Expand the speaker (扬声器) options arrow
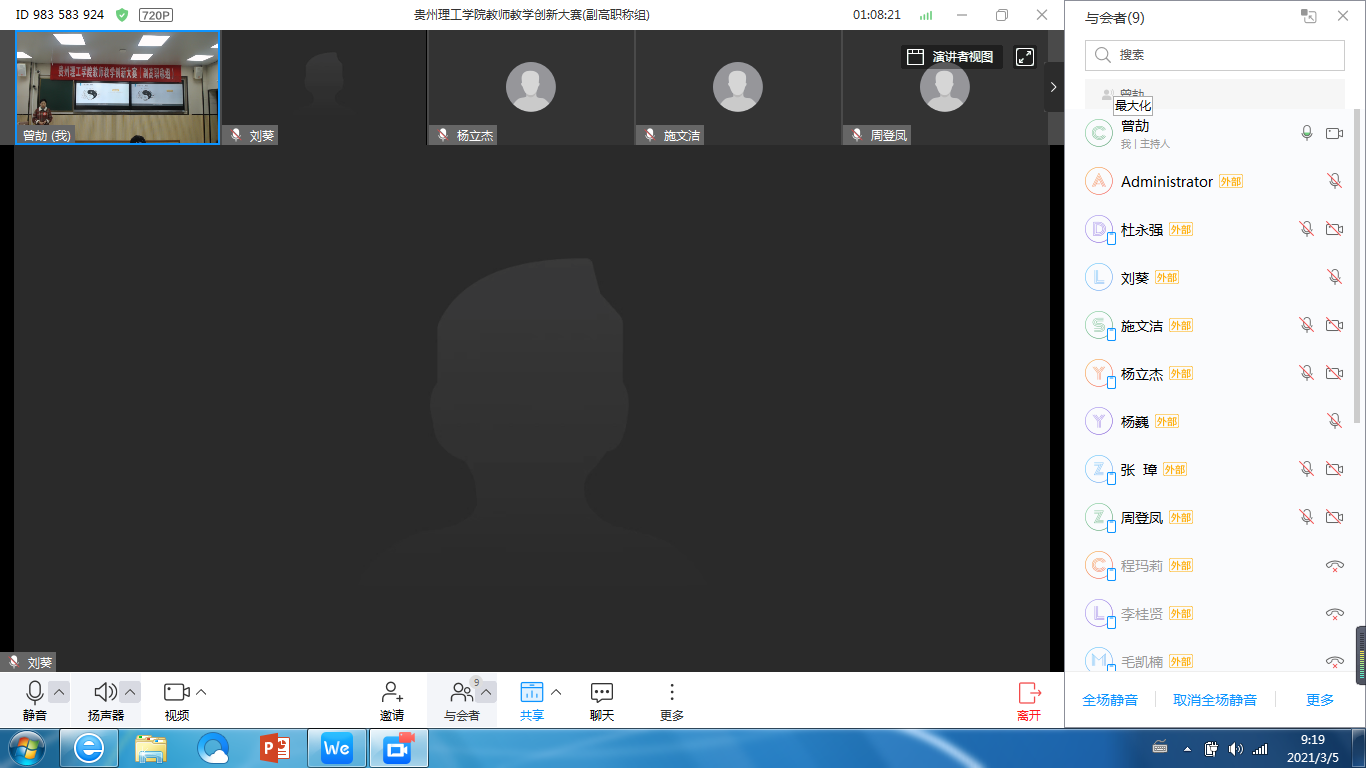Viewport: 1366px width, 768px height. [130, 692]
